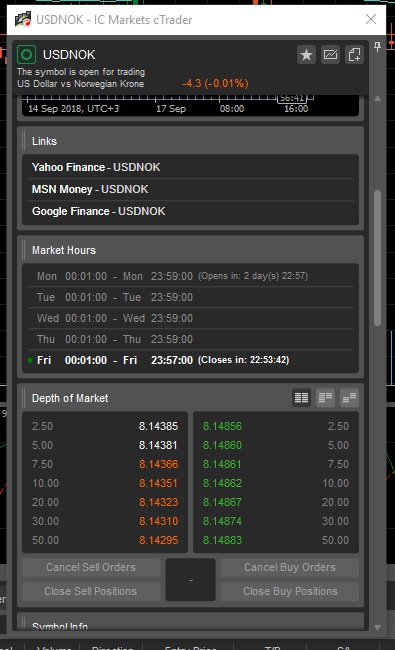Click the panel scroll down arrow
This screenshot has width=395, height=650.
377,628
